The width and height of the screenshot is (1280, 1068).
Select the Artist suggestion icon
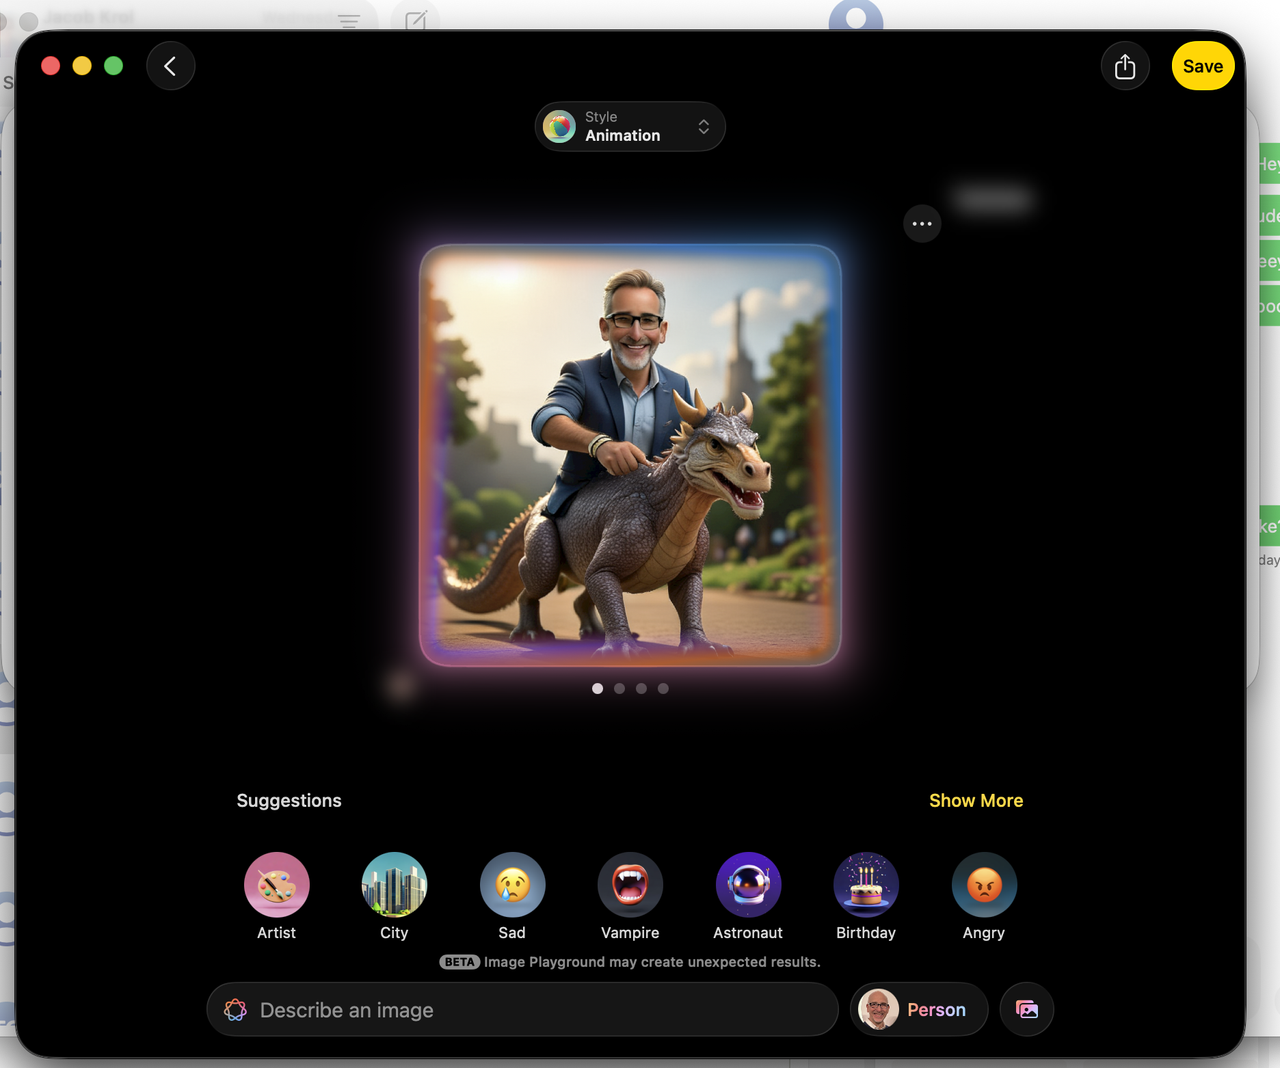coord(277,884)
